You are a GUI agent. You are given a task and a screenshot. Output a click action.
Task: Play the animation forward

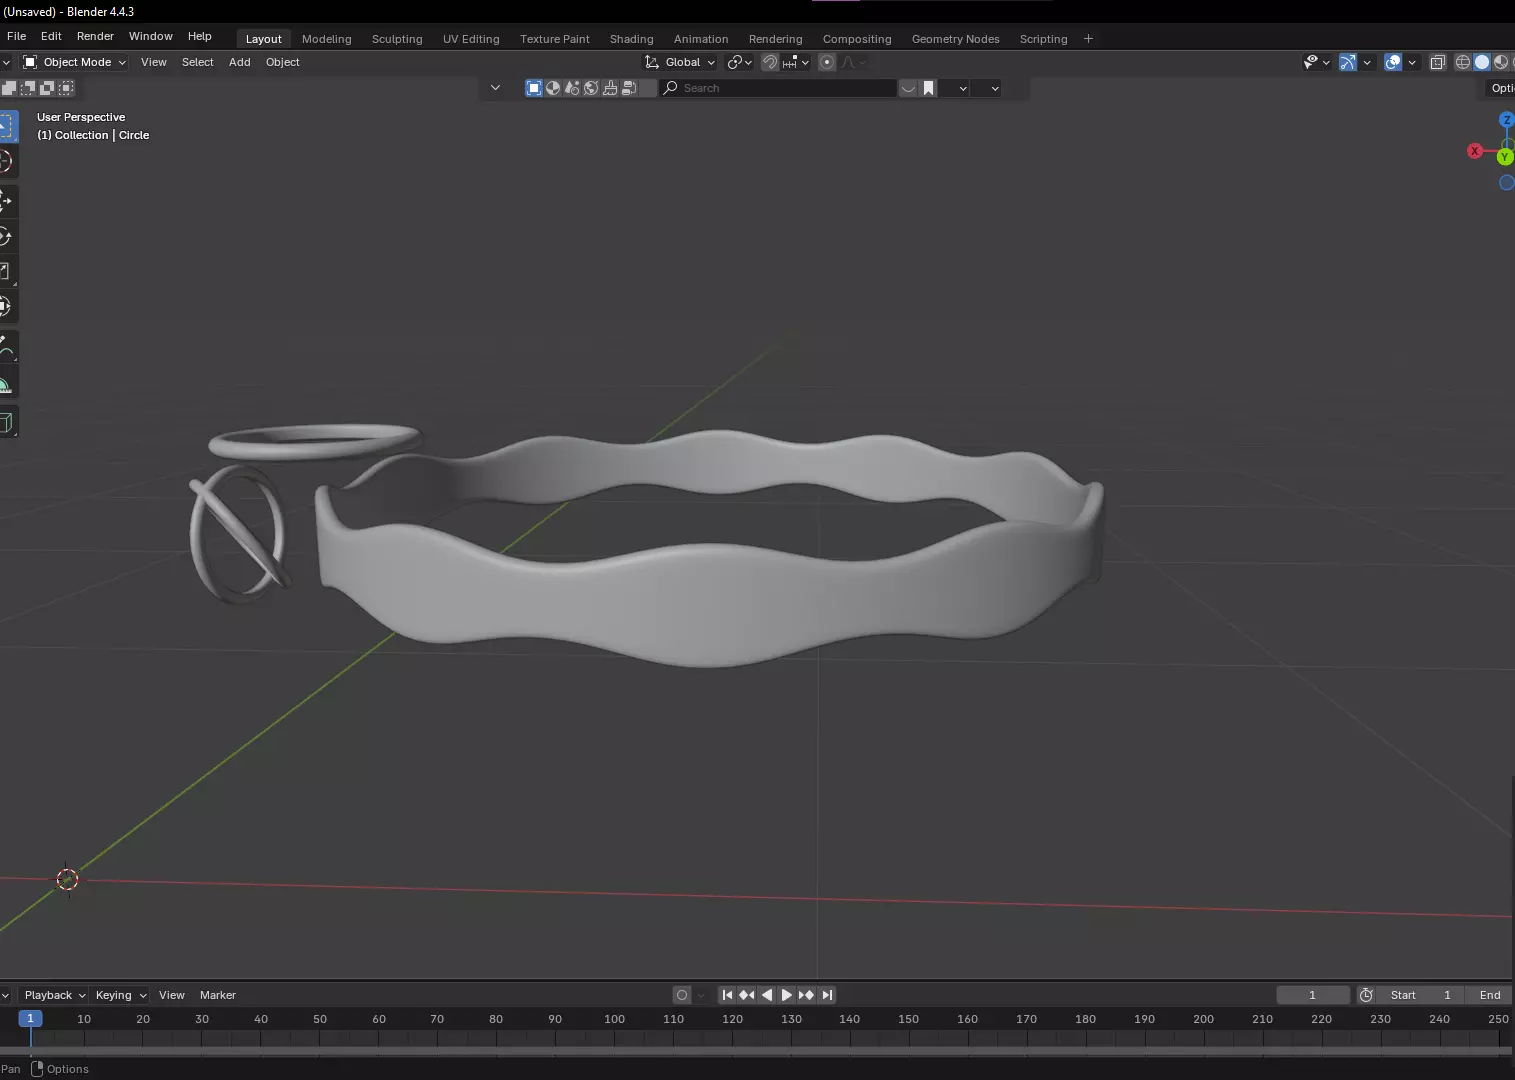coord(787,995)
